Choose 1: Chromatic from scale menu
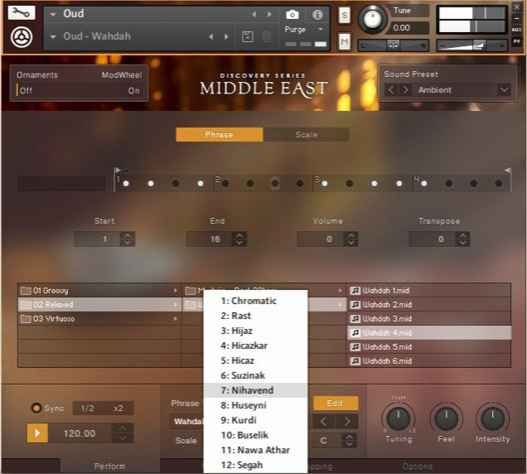 (255, 301)
